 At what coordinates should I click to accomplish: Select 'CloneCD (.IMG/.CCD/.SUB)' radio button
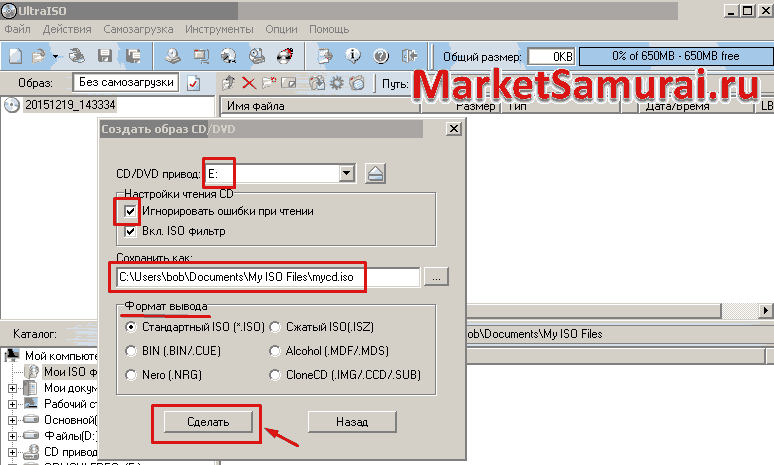pos(275,375)
